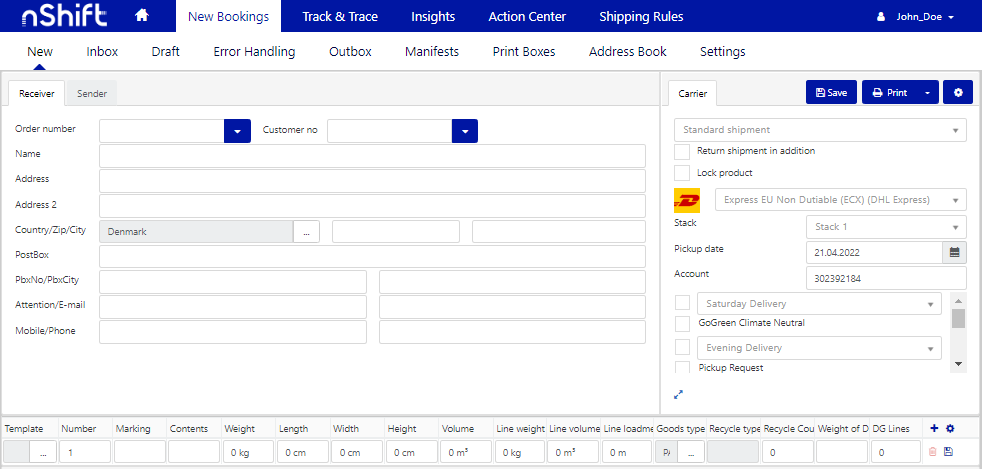982x469 pixels.
Task: Expand the Print button's dropdown arrow
Action: tap(927, 93)
